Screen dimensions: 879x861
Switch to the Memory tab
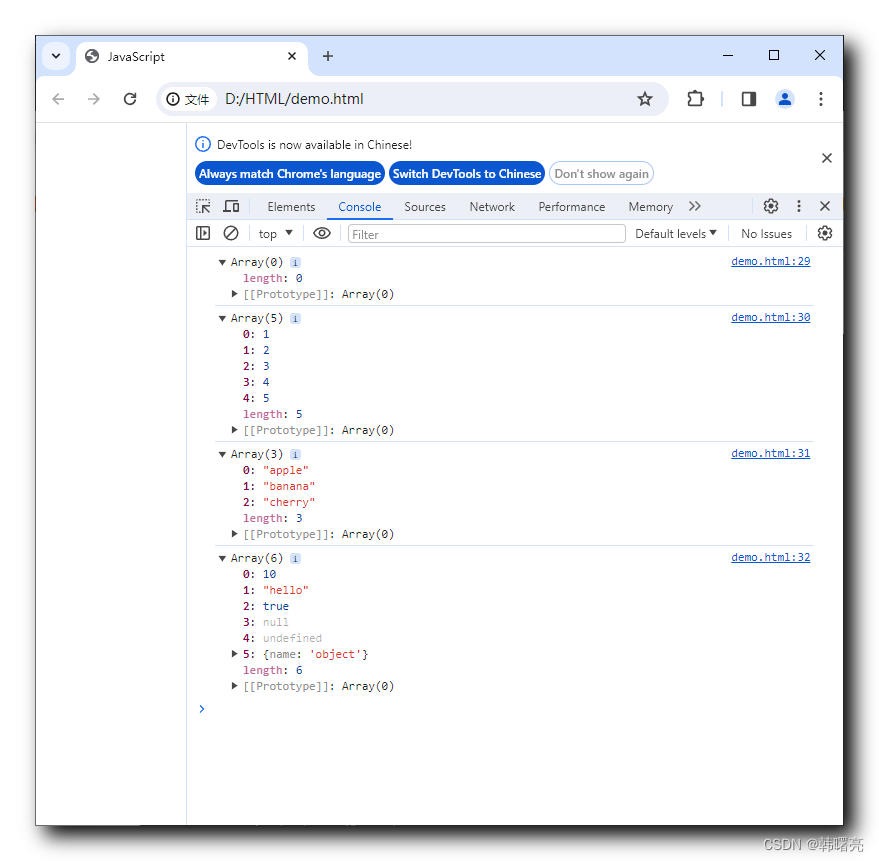(651, 207)
